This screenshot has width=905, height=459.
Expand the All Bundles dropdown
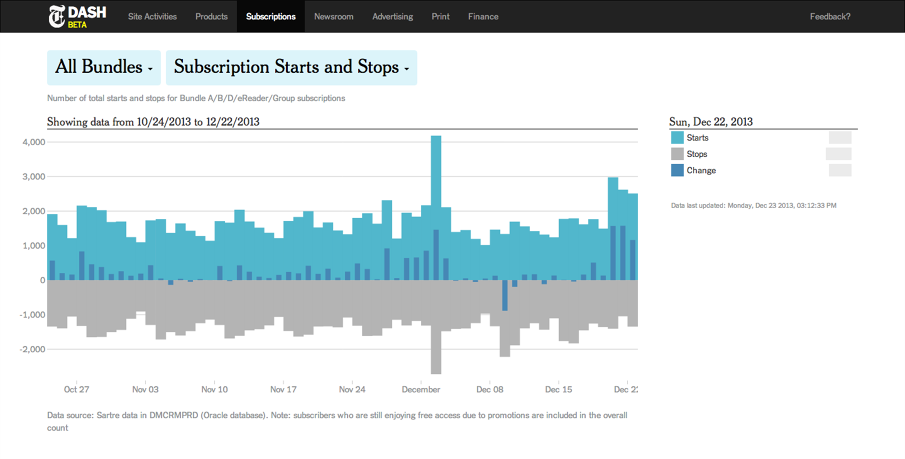pos(104,68)
